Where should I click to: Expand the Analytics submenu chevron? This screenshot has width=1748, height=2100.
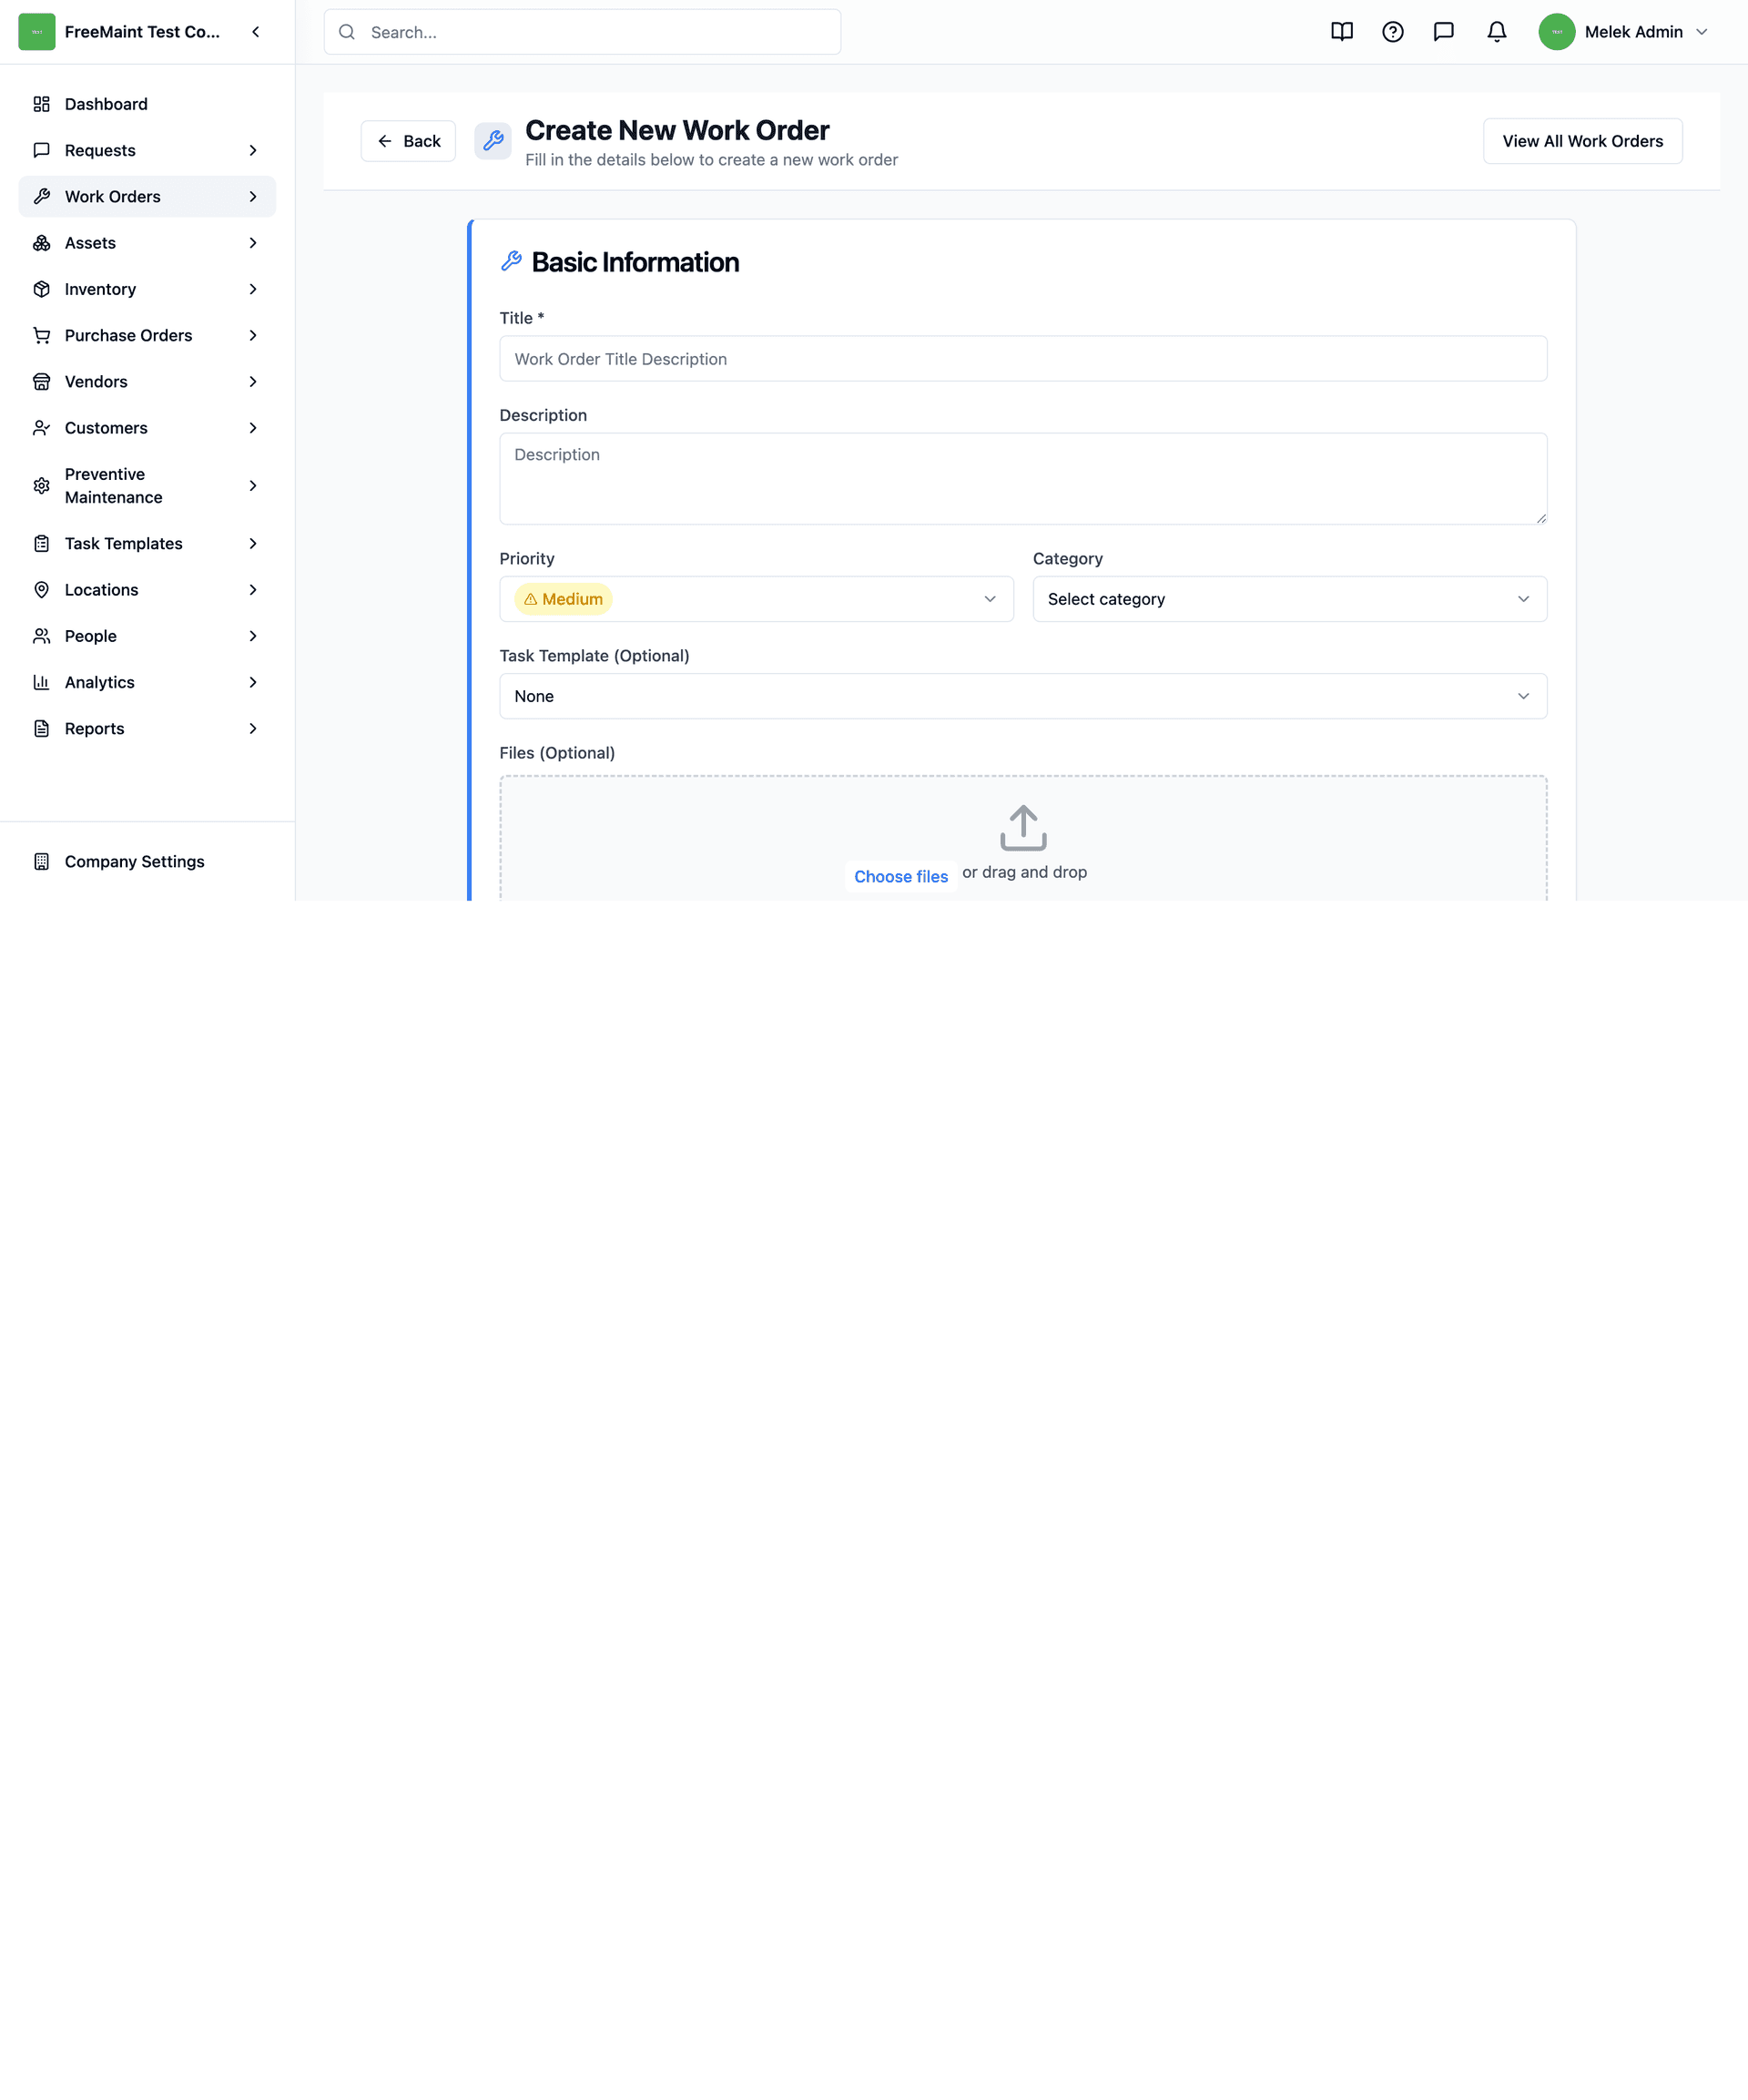[x=253, y=682]
